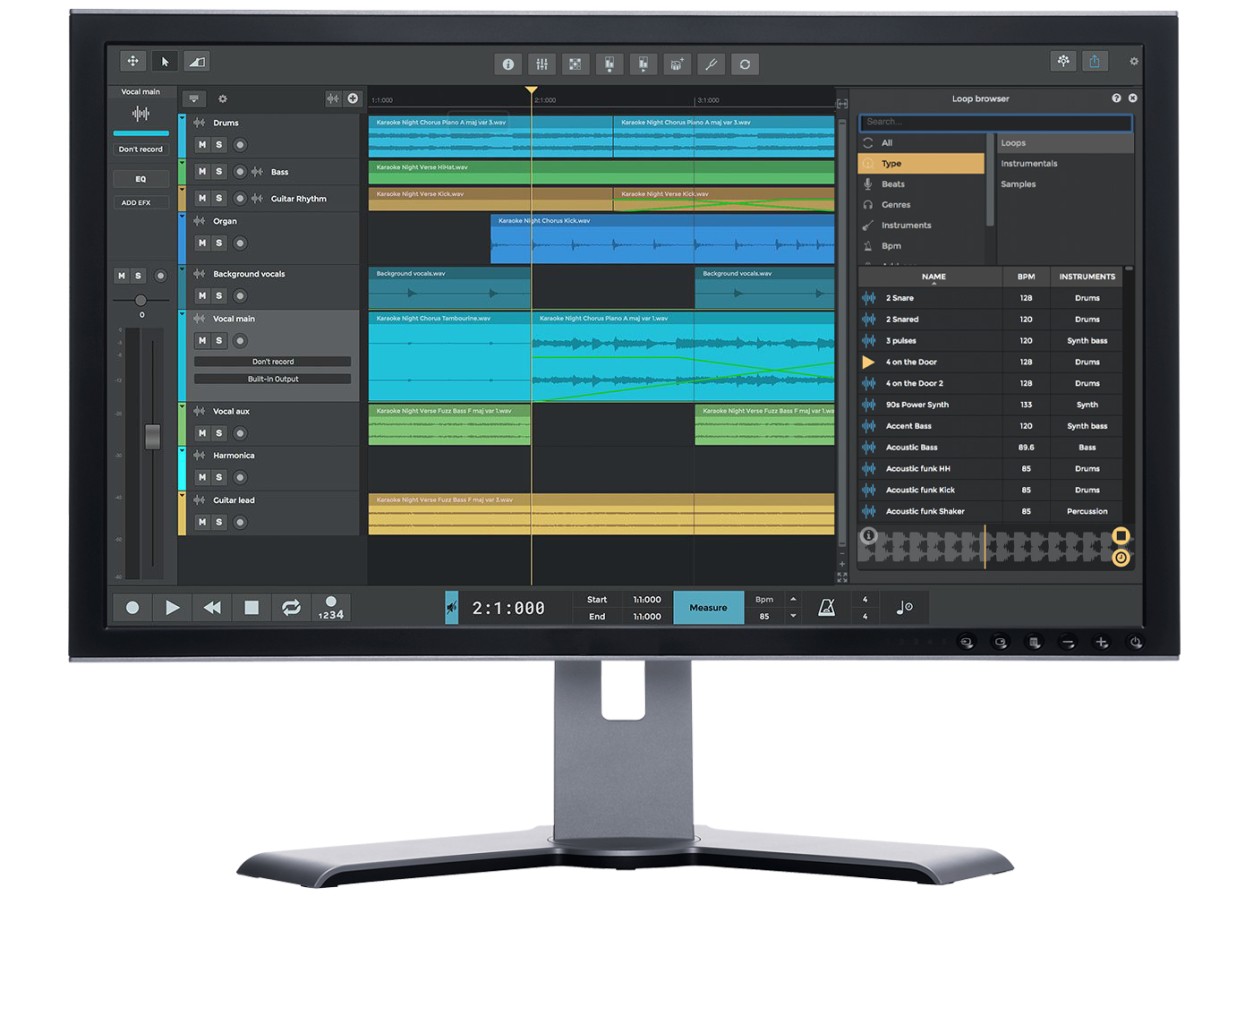Open the Built-in Output selector
Image resolution: width=1253 pixels, height=1024 pixels.
pos(272,379)
